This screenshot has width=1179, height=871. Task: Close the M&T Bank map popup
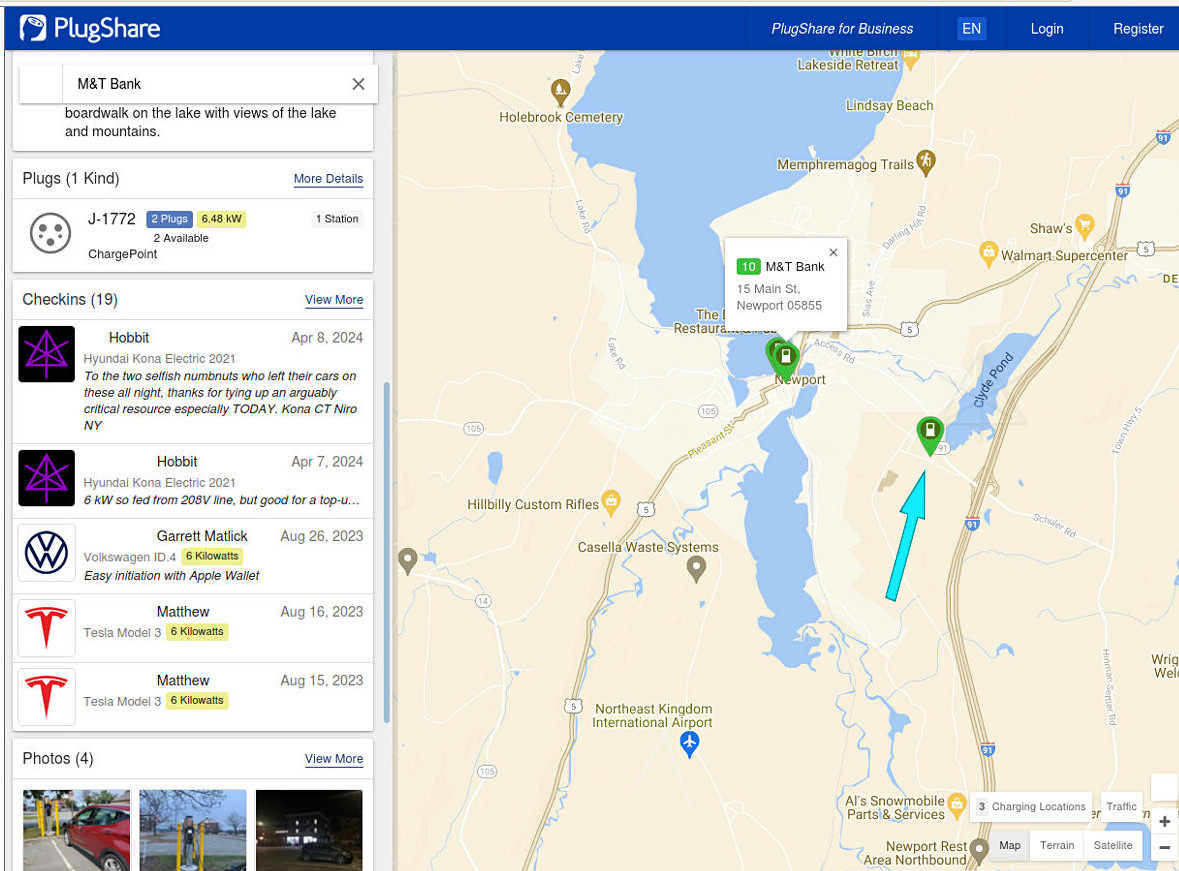pos(834,253)
